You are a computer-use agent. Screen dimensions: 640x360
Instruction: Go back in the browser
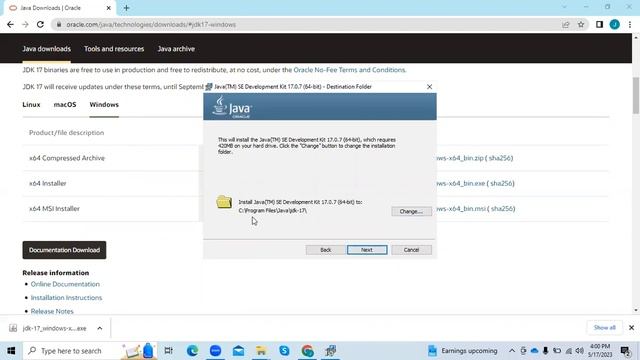(10, 24)
